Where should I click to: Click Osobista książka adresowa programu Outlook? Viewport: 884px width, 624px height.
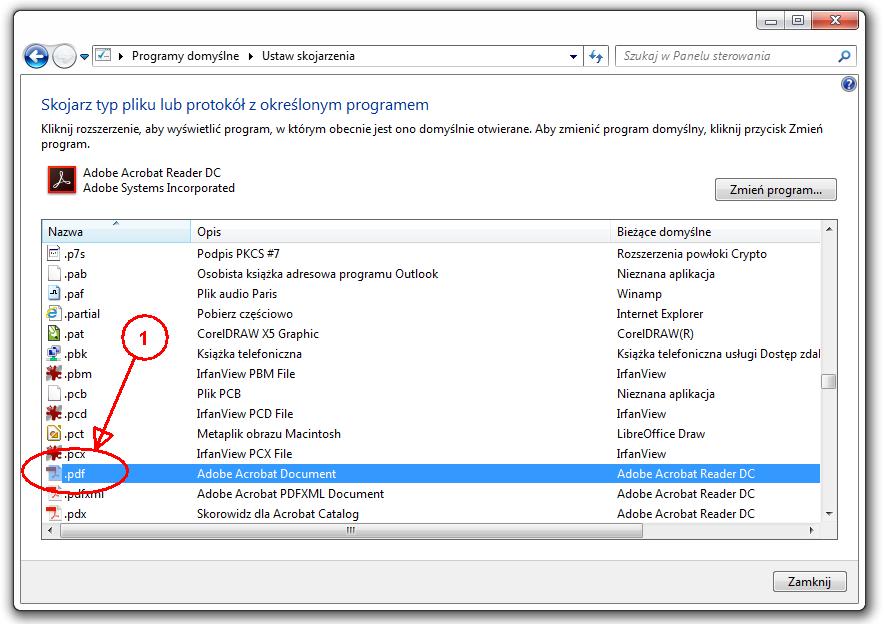pyautogui.click(x=317, y=274)
